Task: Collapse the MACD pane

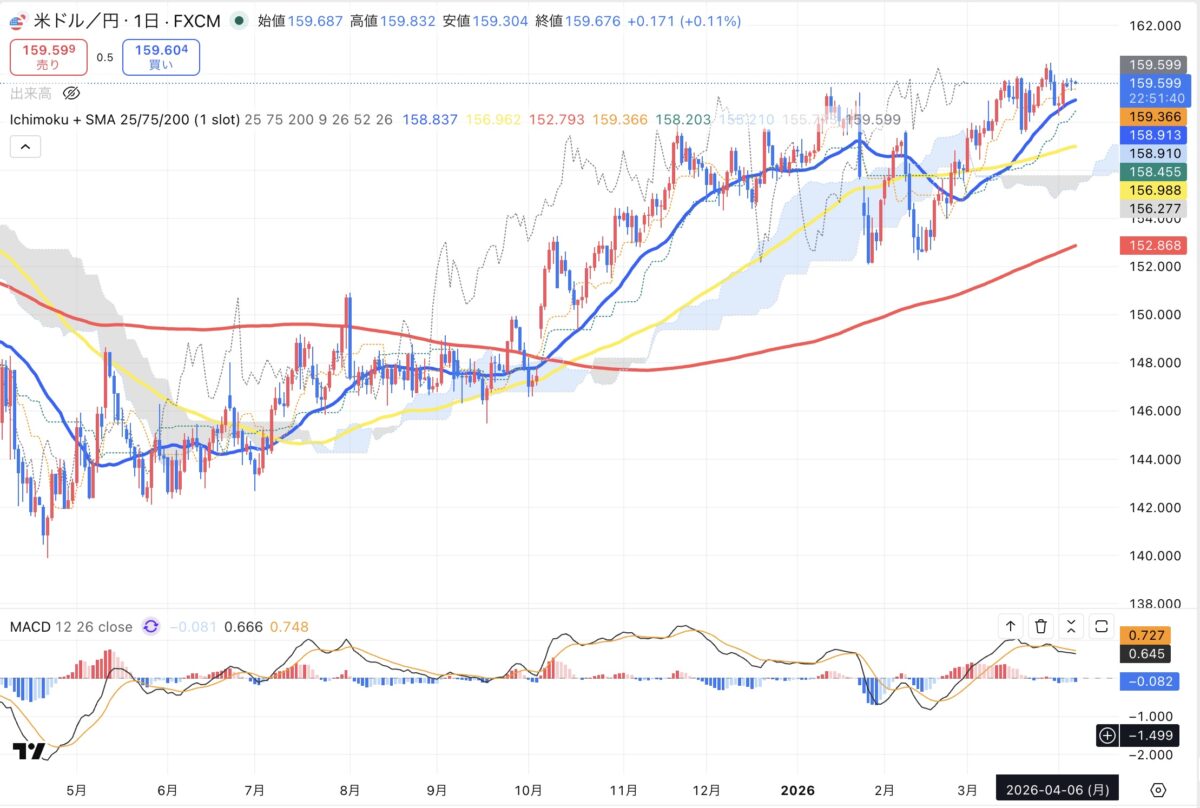Action: pyautogui.click(x=1071, y=626)
